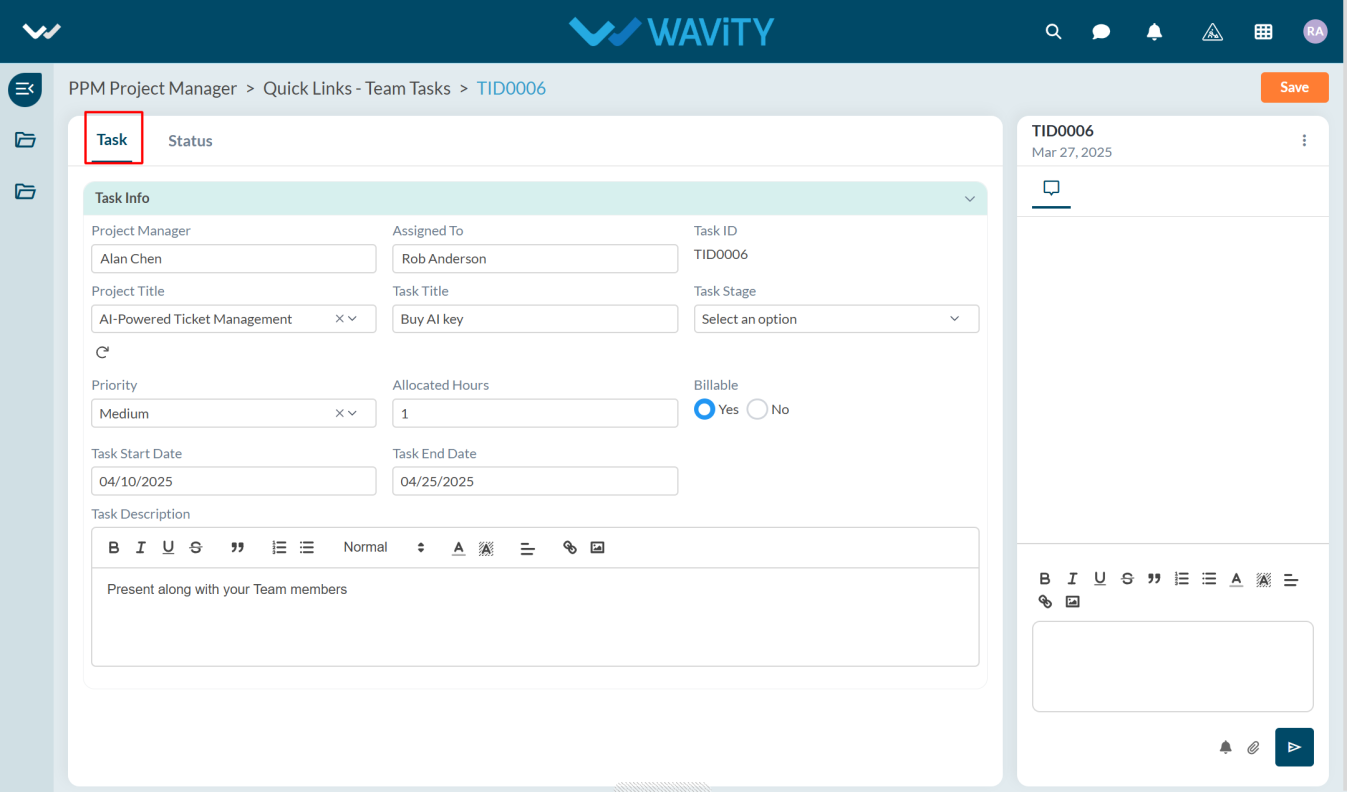Go to Quick Links - Team Tasks breadcrumb

coord(357,88)
